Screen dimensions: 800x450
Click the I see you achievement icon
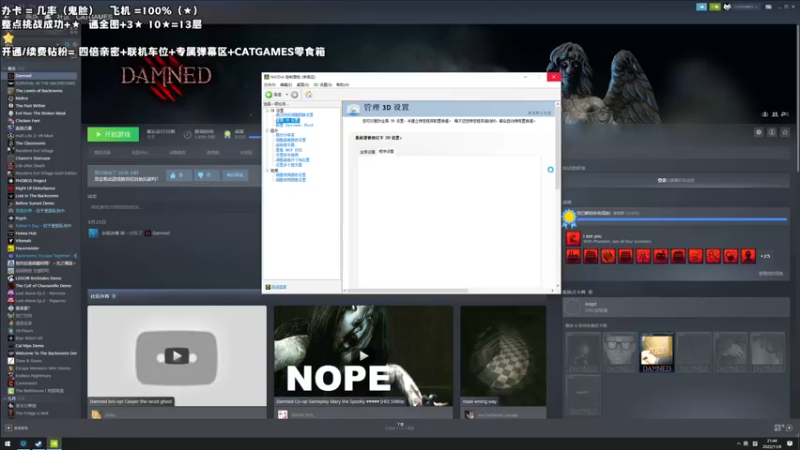click(x=573, y=238)
